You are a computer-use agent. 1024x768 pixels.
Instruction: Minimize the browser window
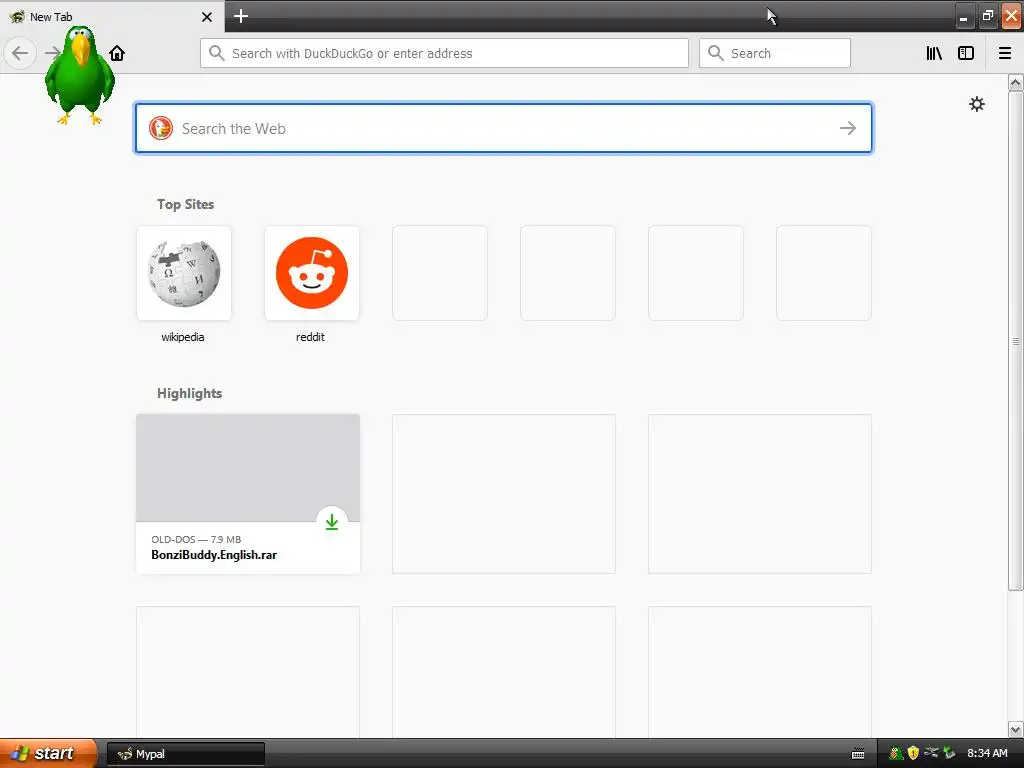[x=963, y=16]
